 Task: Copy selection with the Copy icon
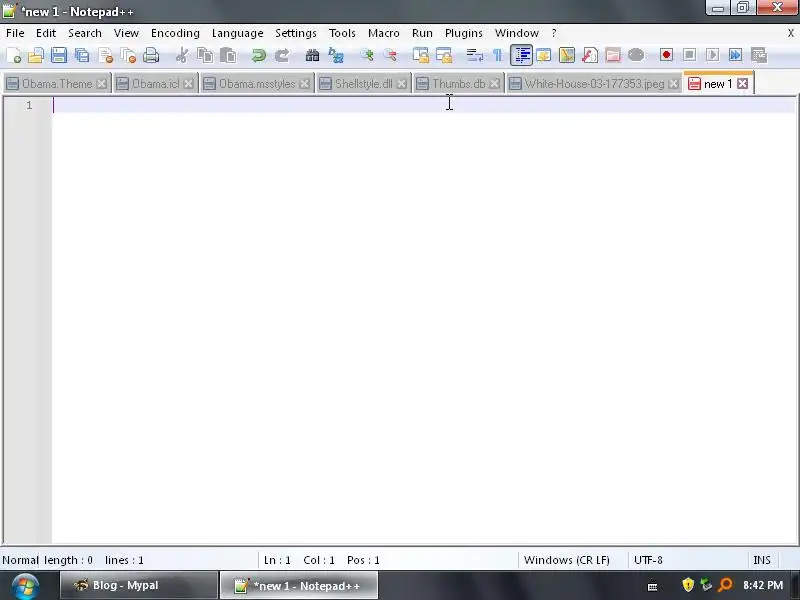click(205, 55)
